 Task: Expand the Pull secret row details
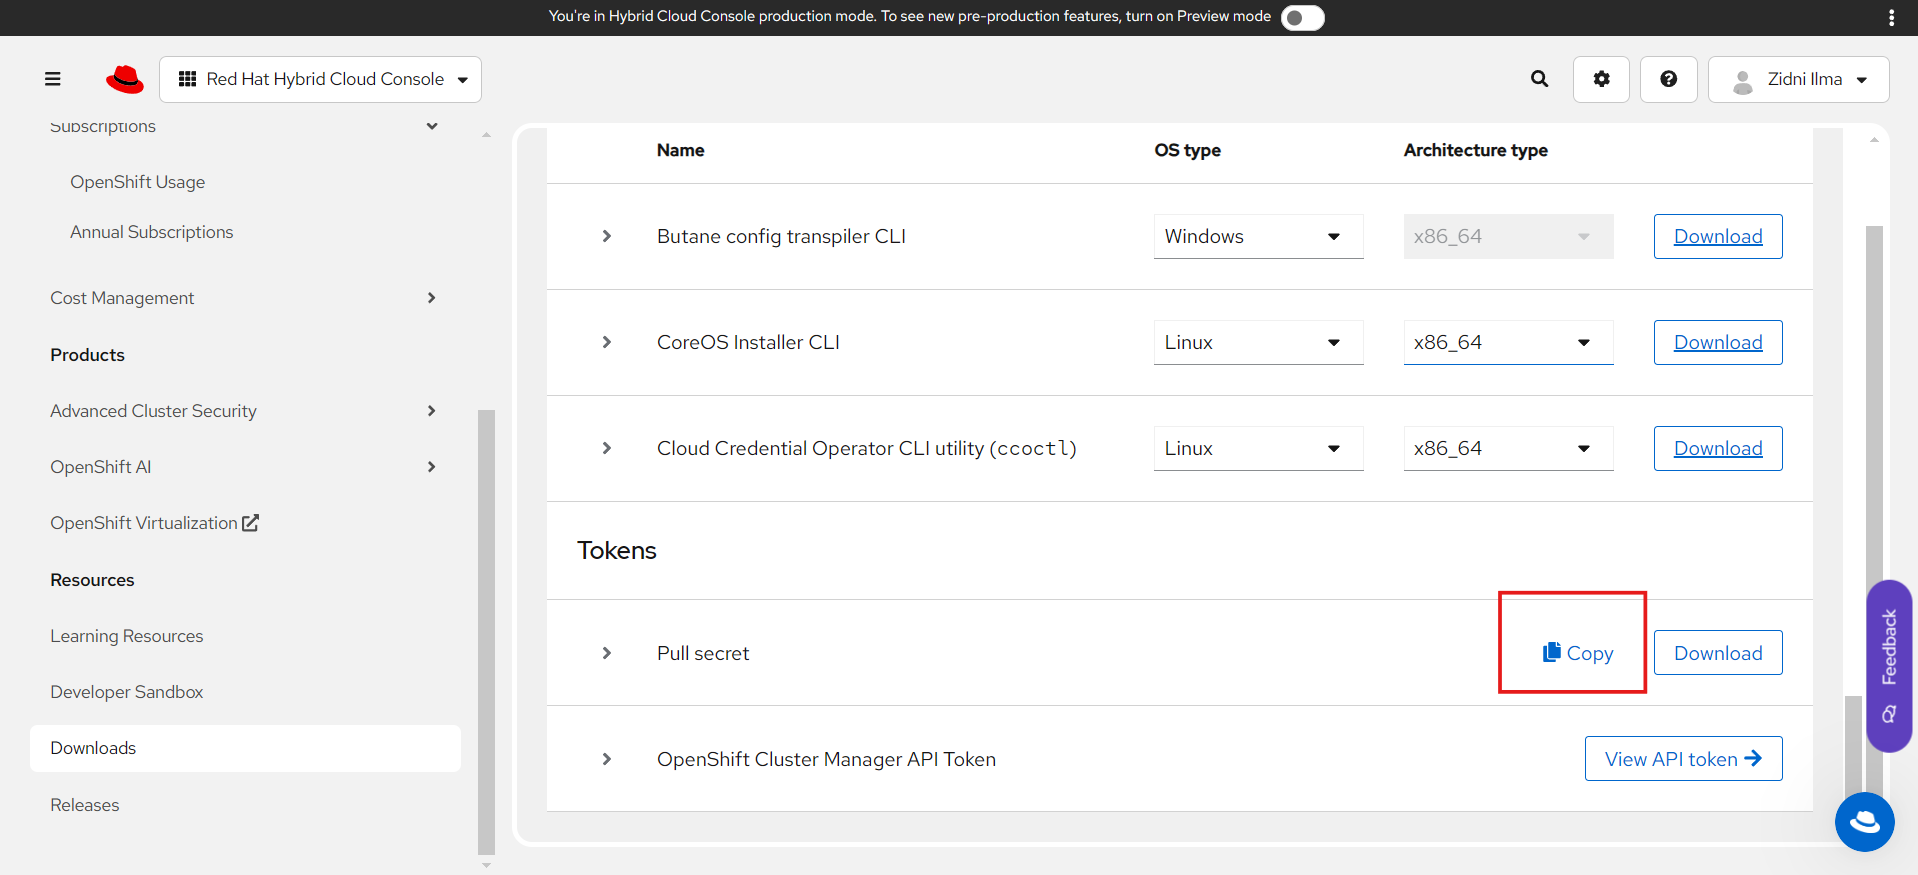tap(607, 653)
